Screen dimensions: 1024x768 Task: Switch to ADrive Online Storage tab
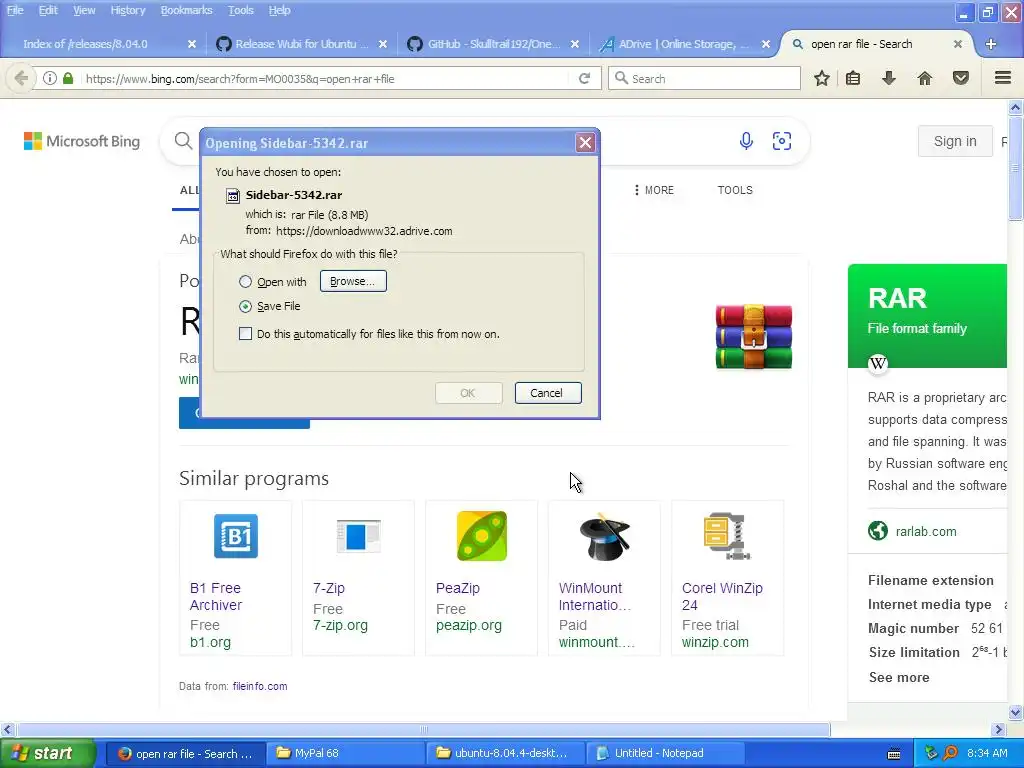coord(683,44)
